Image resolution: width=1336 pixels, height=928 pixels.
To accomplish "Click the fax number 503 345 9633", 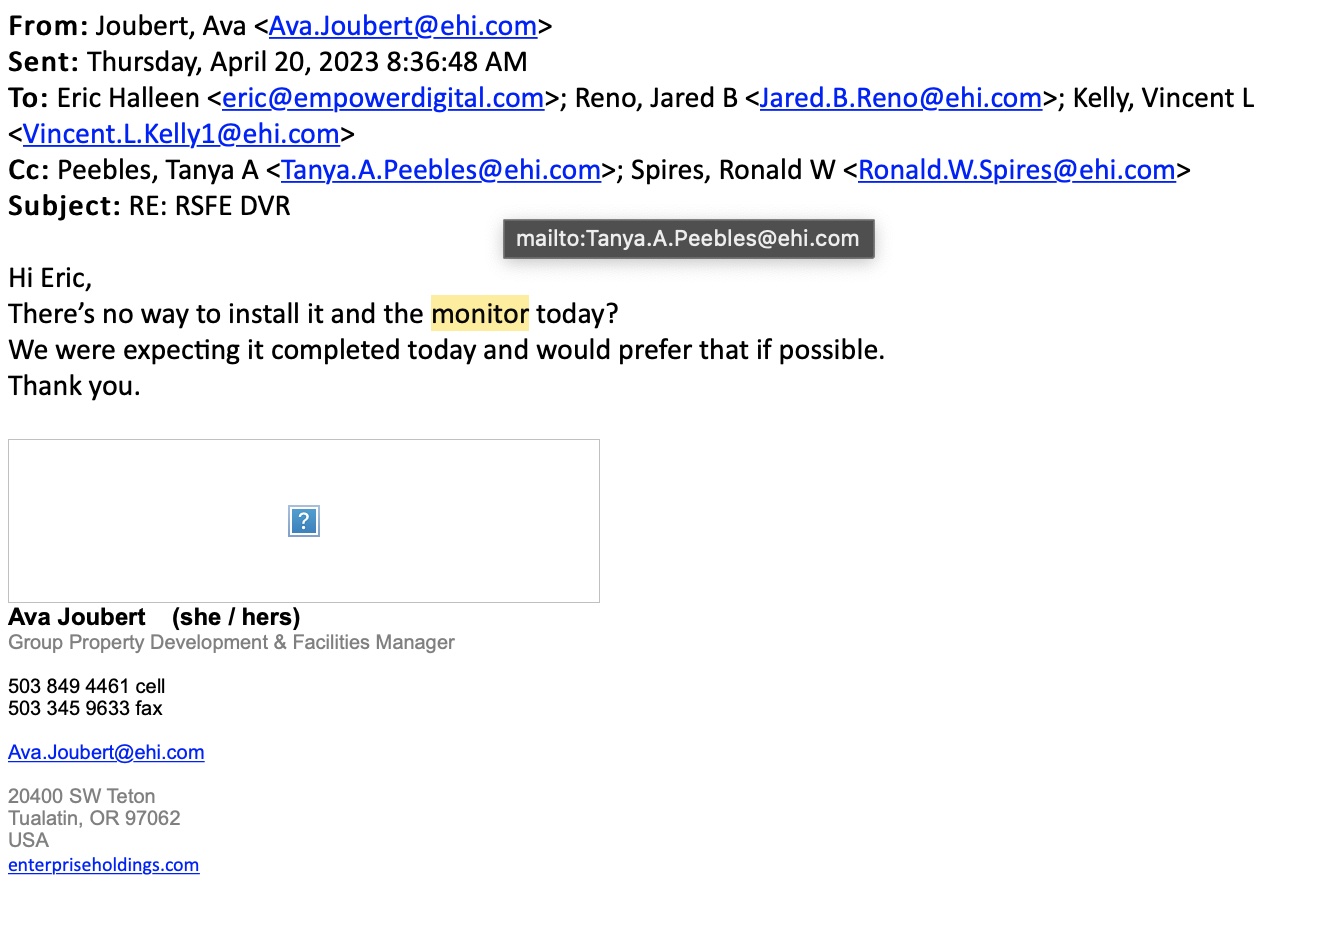I will [69, 708].
